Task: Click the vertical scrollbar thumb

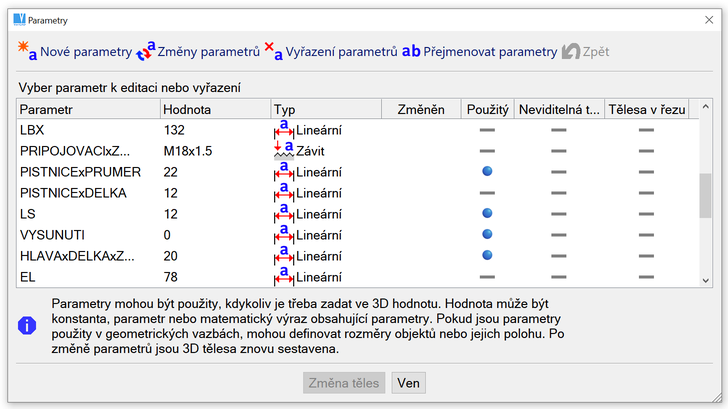Action: click(x=704, y=195)
